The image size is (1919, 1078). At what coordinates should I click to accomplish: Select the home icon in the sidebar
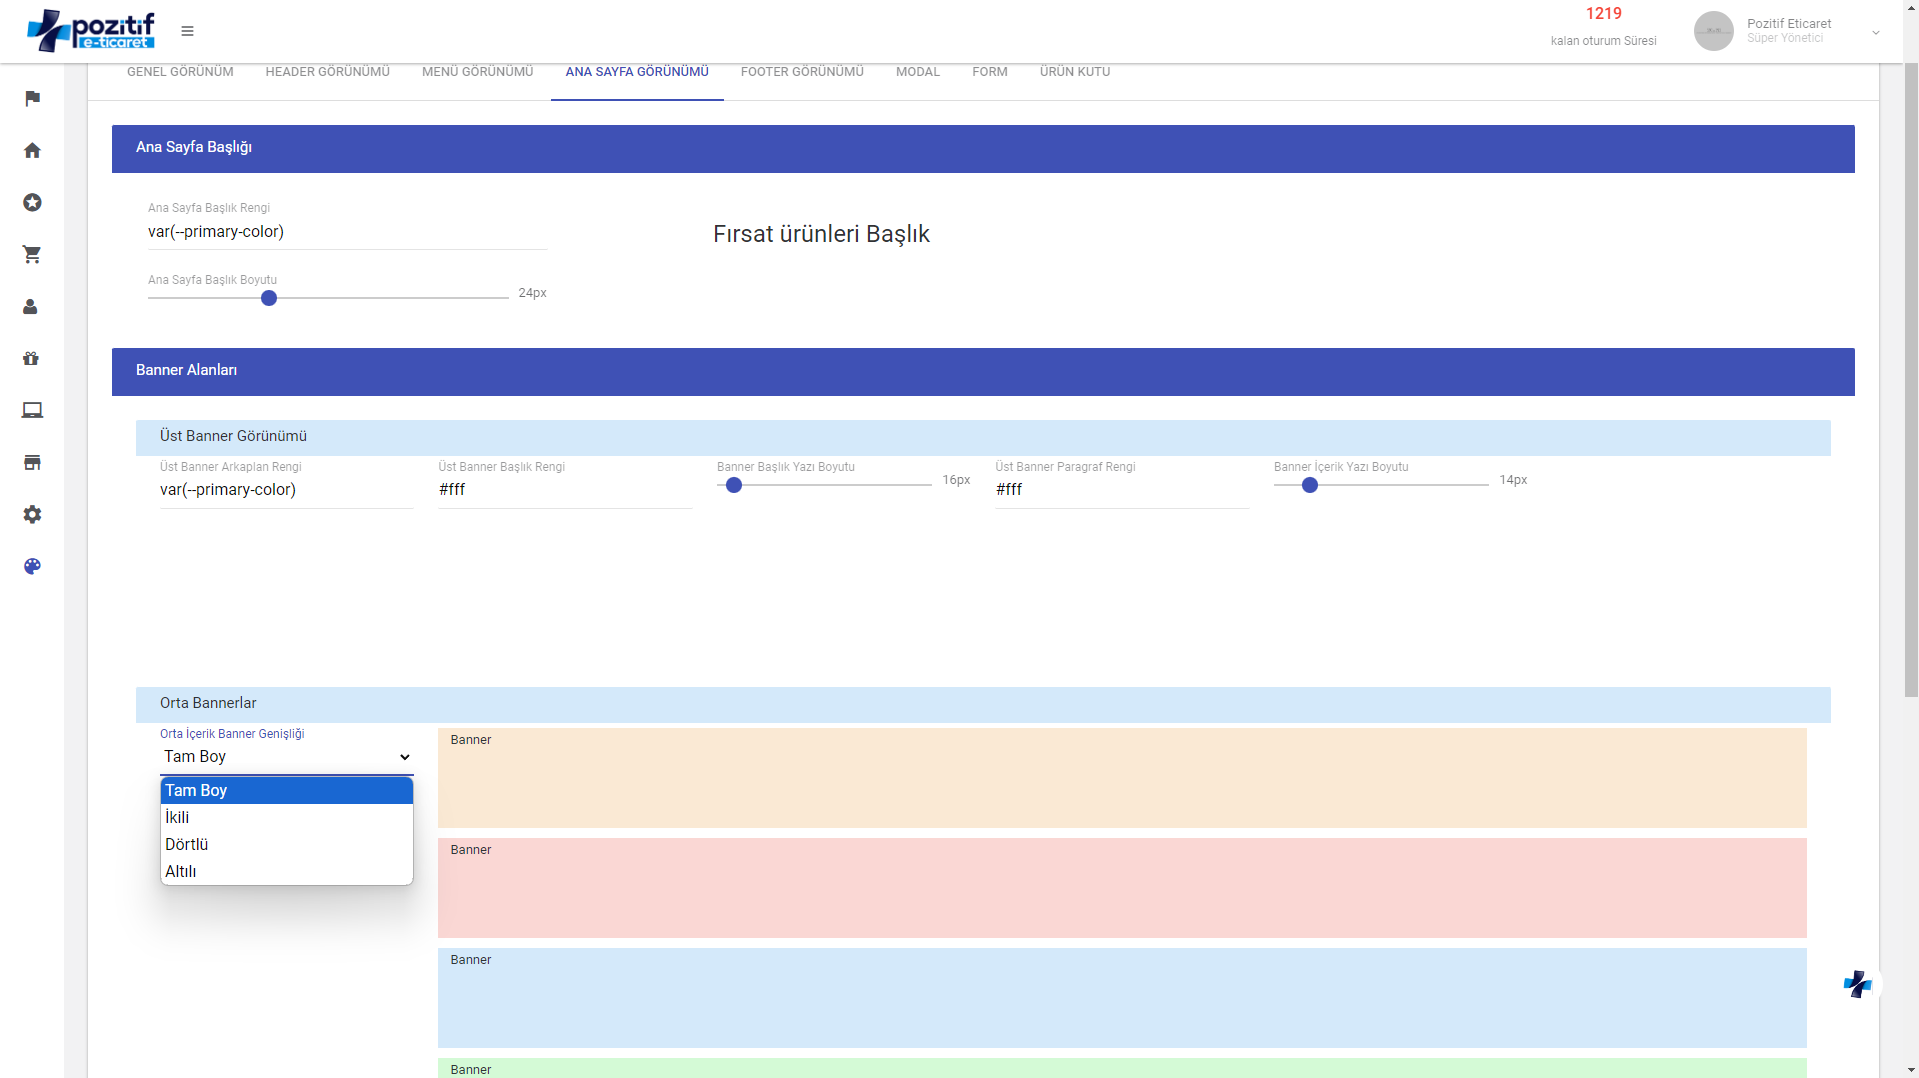point(32,150)
